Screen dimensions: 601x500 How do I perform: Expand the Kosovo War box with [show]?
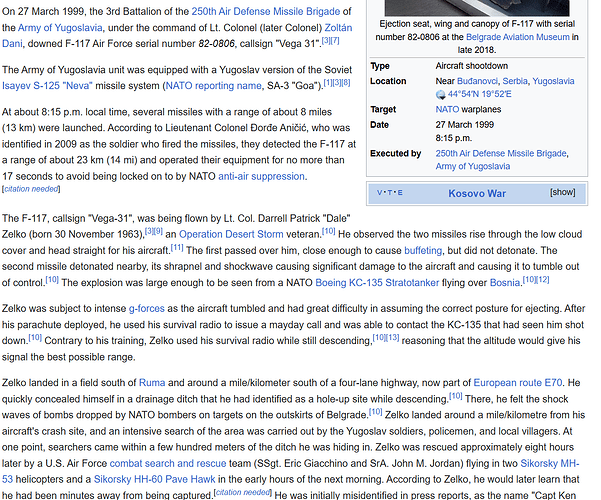562,192
